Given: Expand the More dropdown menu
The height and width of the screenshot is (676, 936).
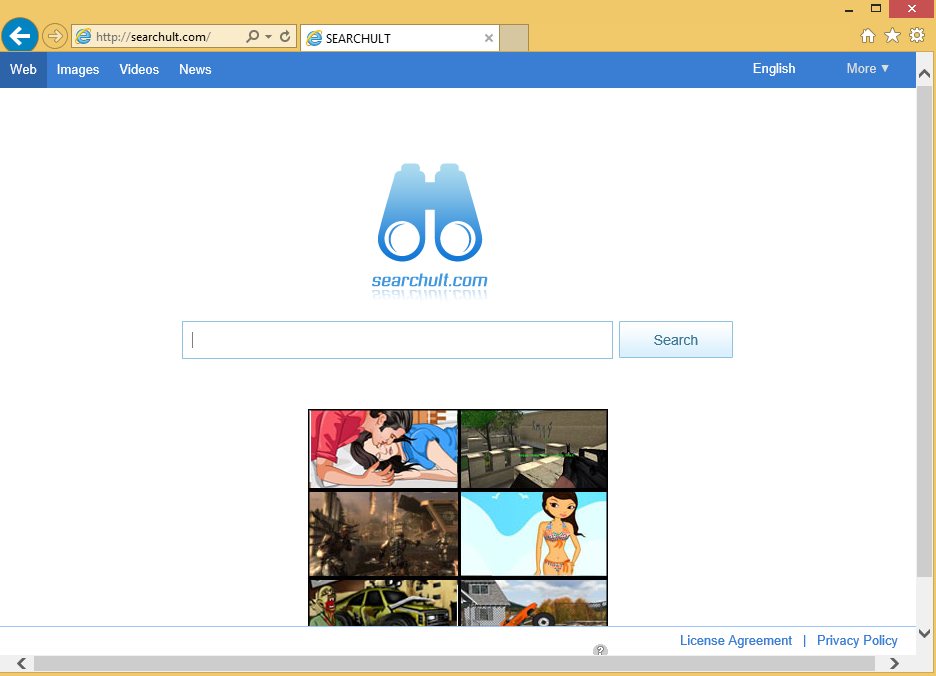Looking at the screenshot, I should tap(868, 69).
